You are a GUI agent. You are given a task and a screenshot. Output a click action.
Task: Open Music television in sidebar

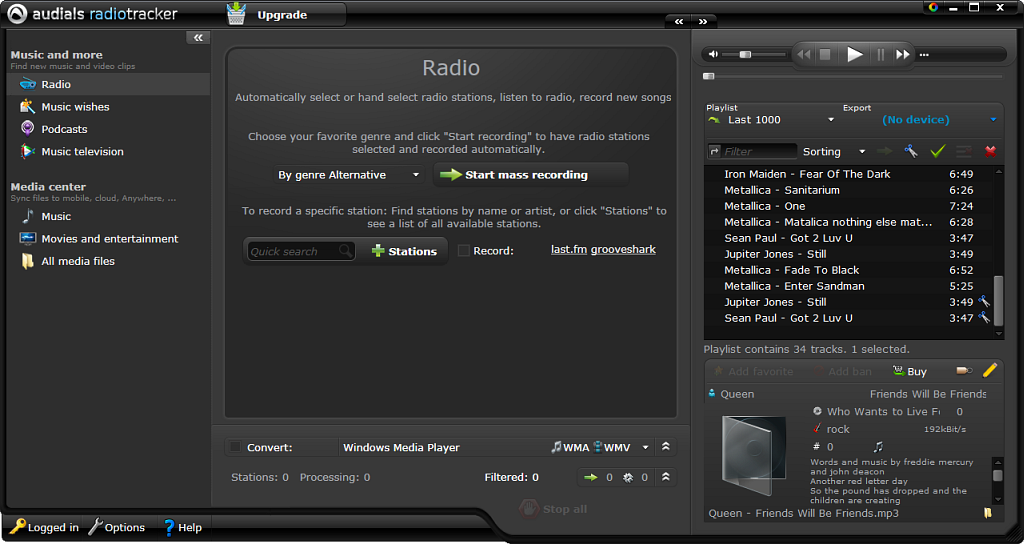click(82, 152)
